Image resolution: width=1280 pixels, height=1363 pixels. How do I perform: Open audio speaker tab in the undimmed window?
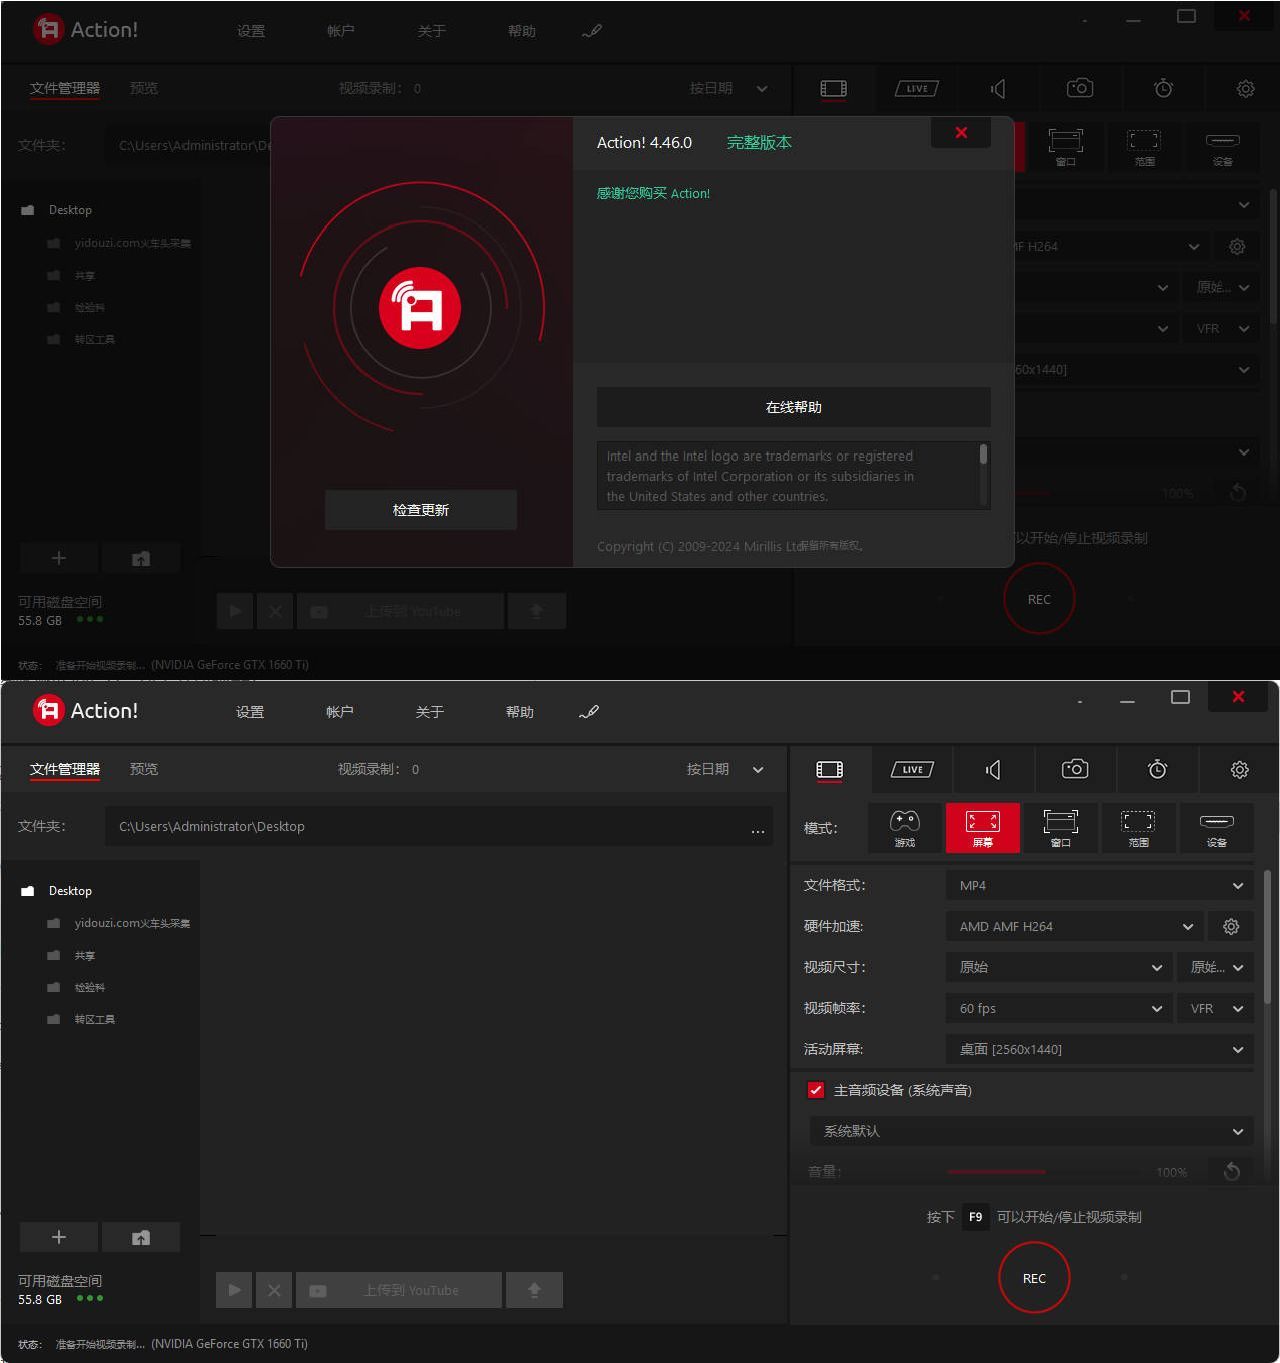click(x=993, y=769)
